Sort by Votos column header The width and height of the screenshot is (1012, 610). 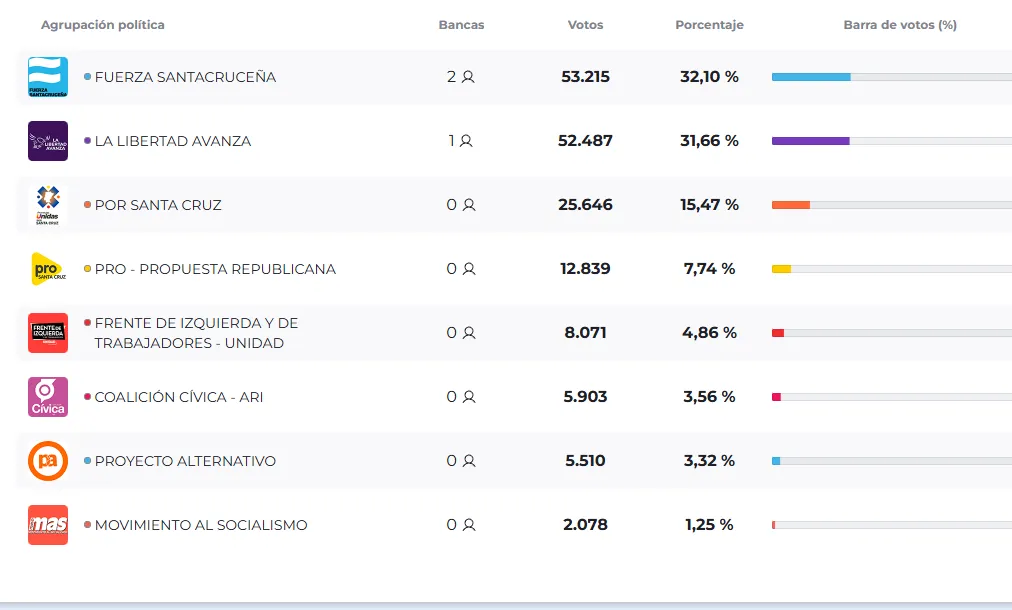pos(585,25)
